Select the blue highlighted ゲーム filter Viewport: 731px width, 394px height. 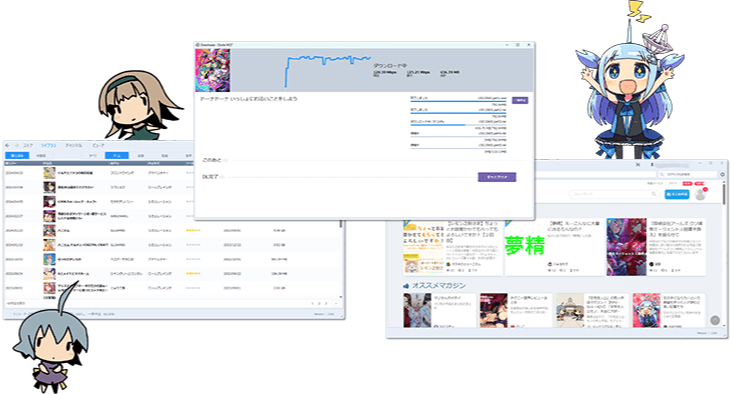tap(117, 155)
